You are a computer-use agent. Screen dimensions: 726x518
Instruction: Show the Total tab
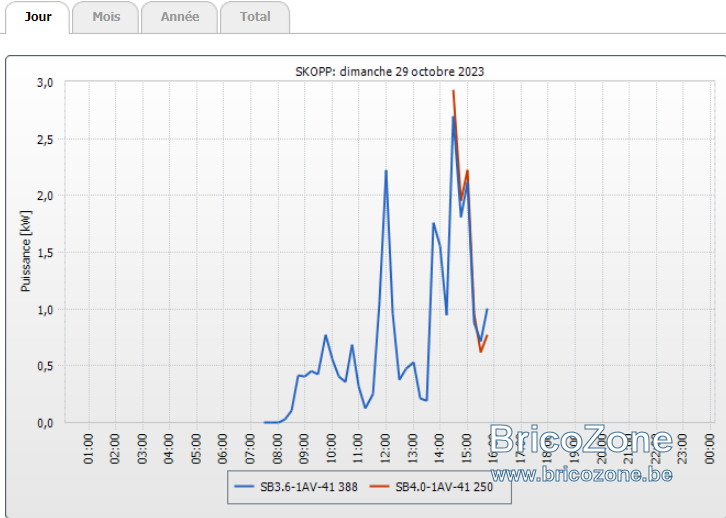pyautogui.click(x=255, y=17)
